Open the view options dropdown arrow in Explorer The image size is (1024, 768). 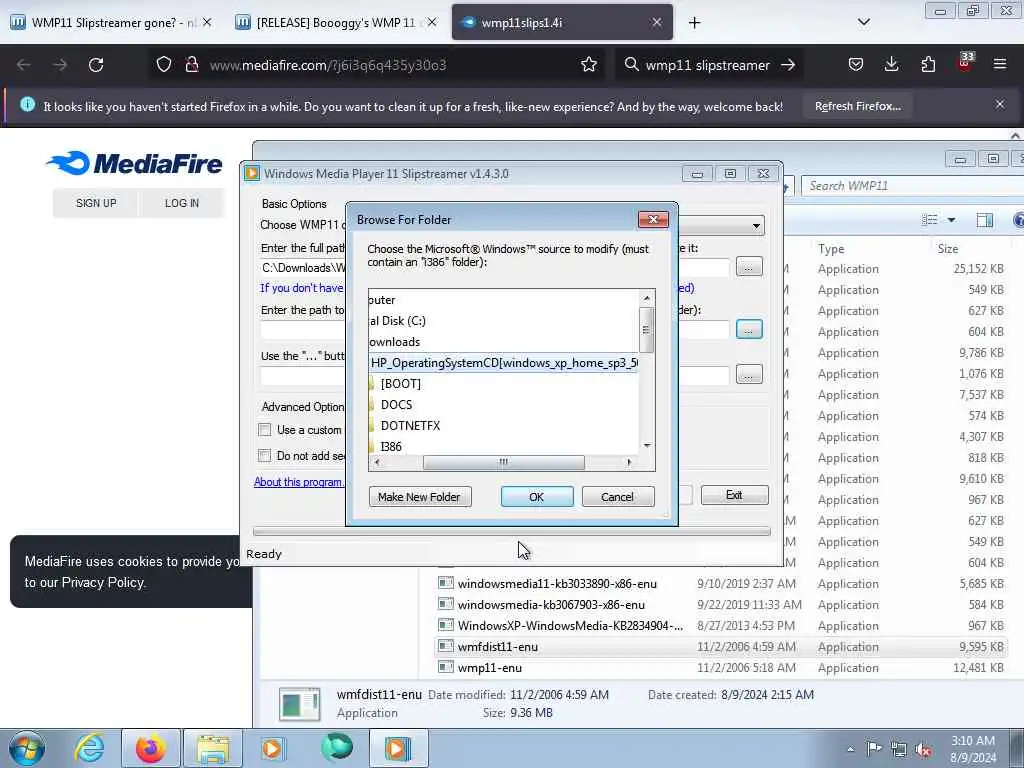(x=952, y=220)
